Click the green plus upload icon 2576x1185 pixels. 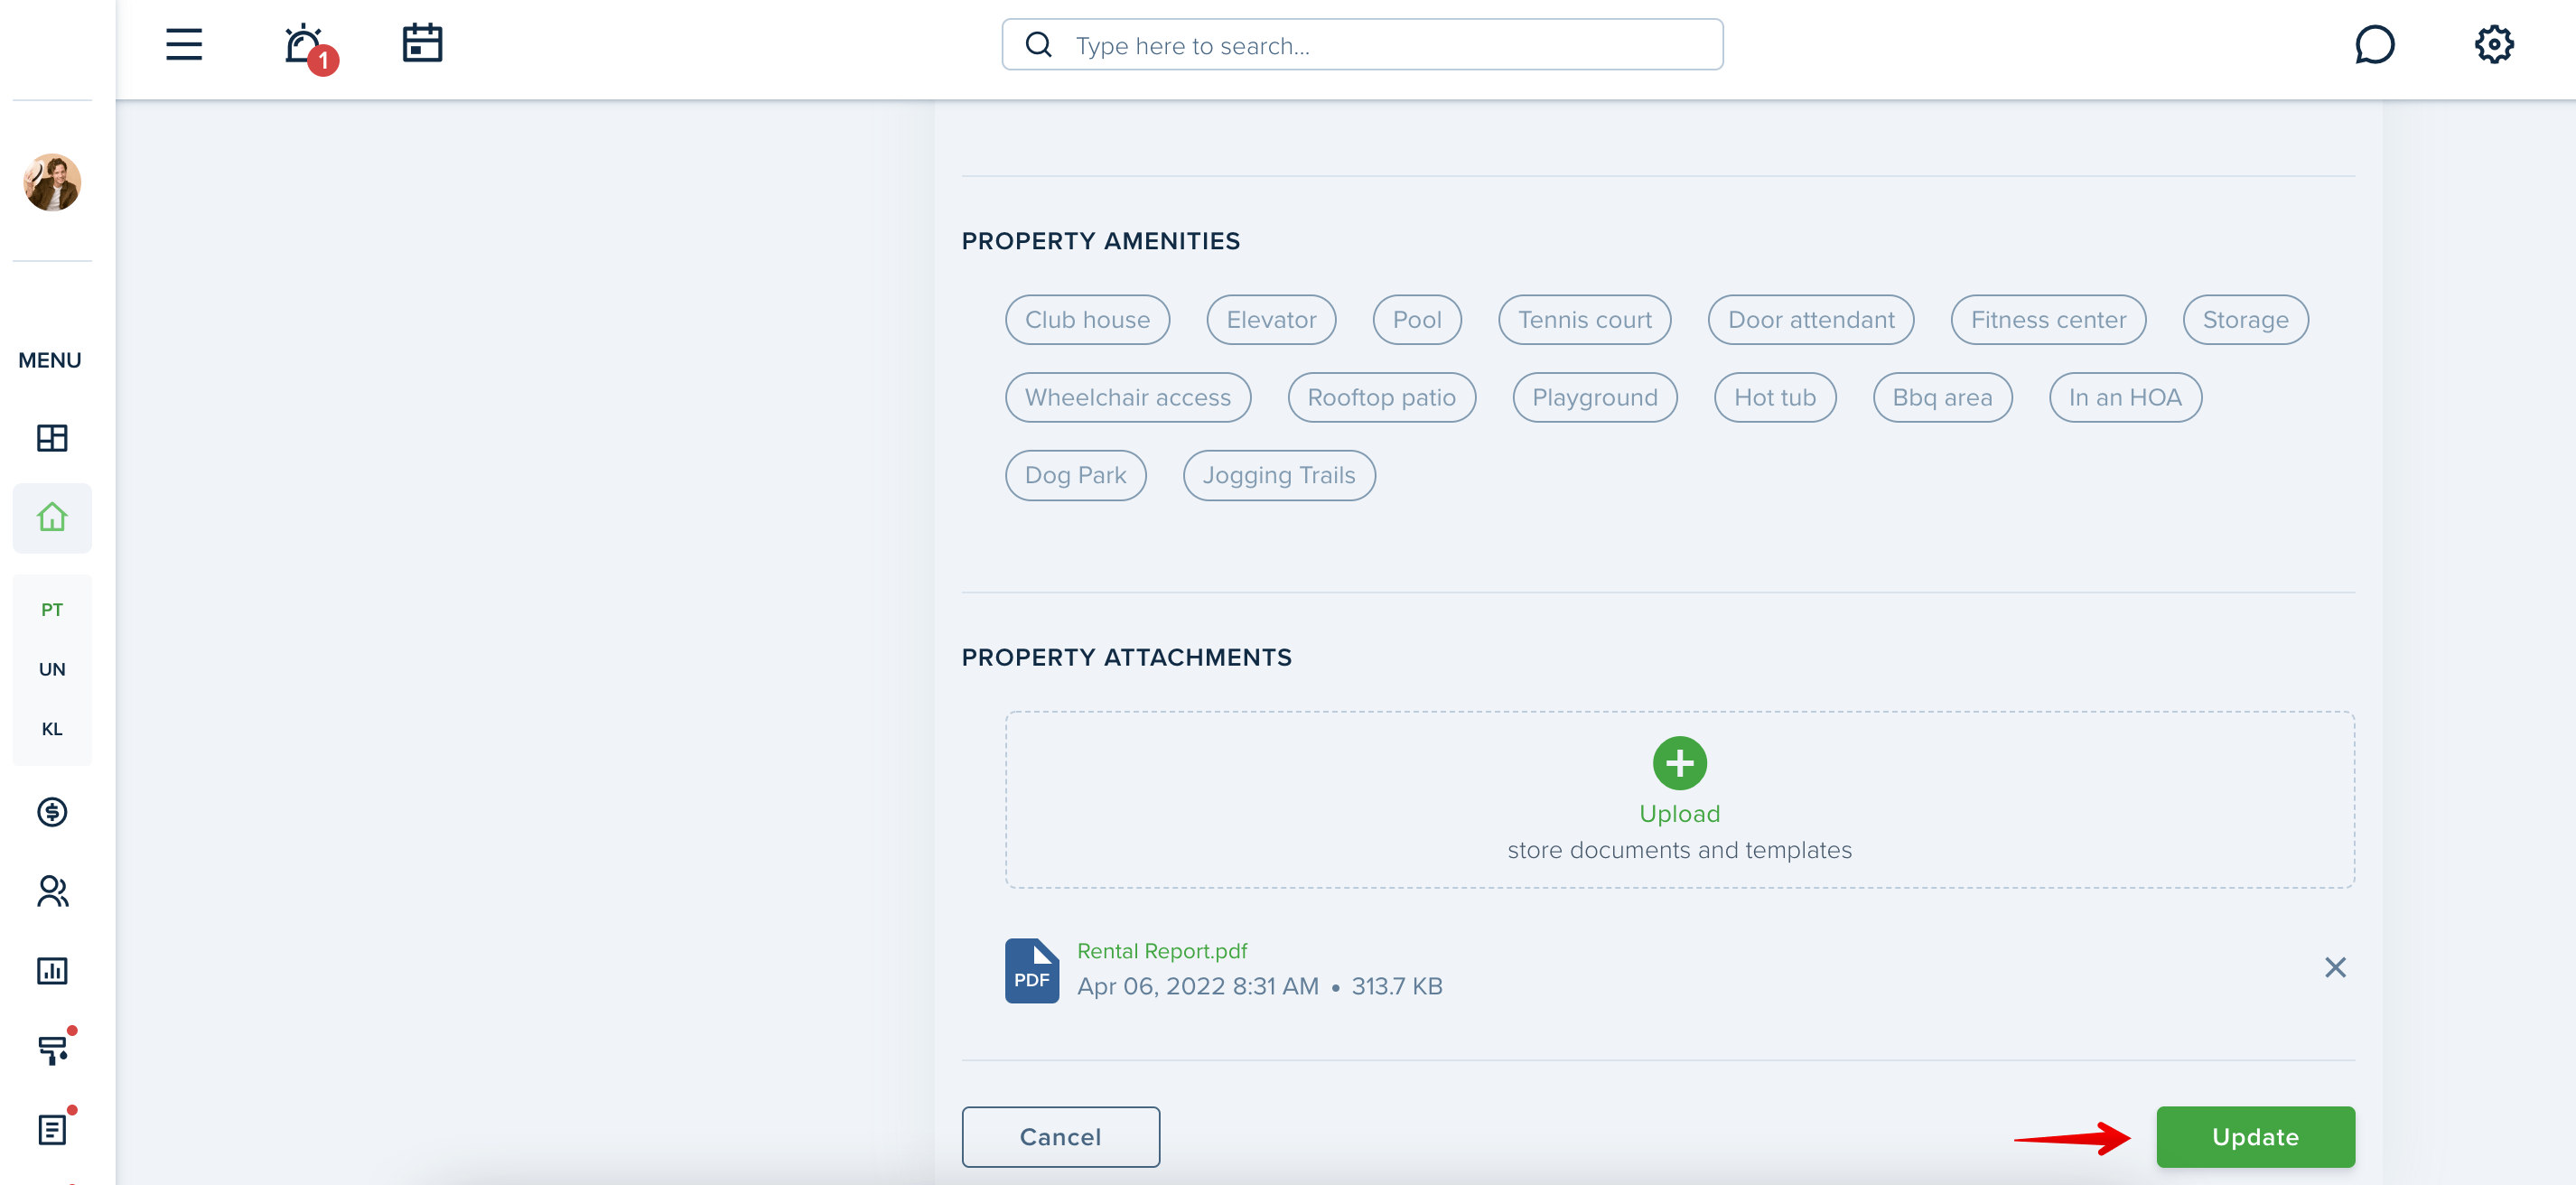click(x=1679, y=764)
